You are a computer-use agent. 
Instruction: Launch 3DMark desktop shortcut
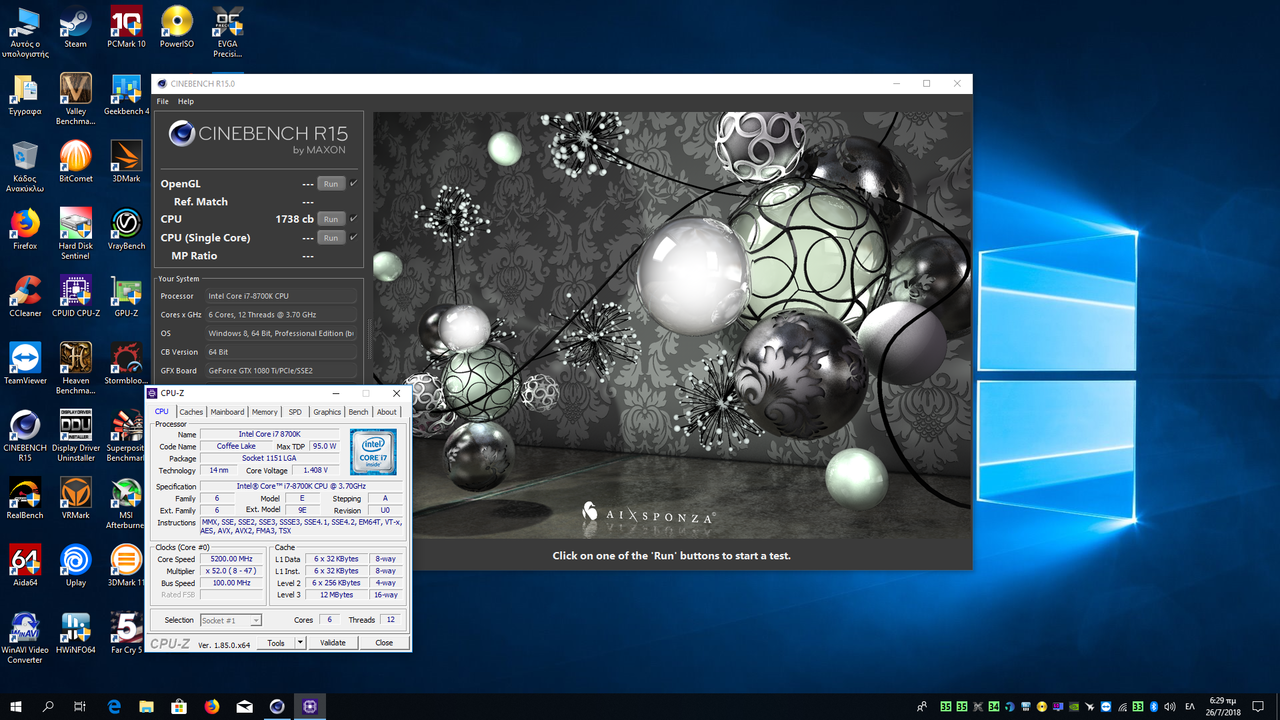(x=126, y=161)
